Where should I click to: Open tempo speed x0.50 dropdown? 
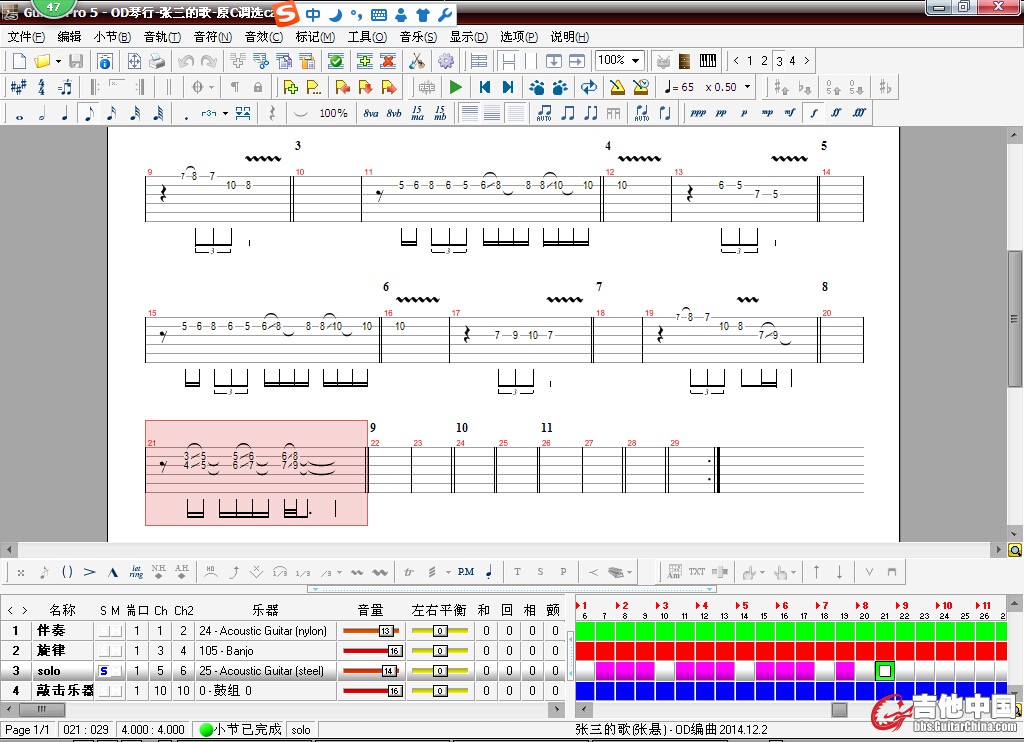tap(747, 87)
